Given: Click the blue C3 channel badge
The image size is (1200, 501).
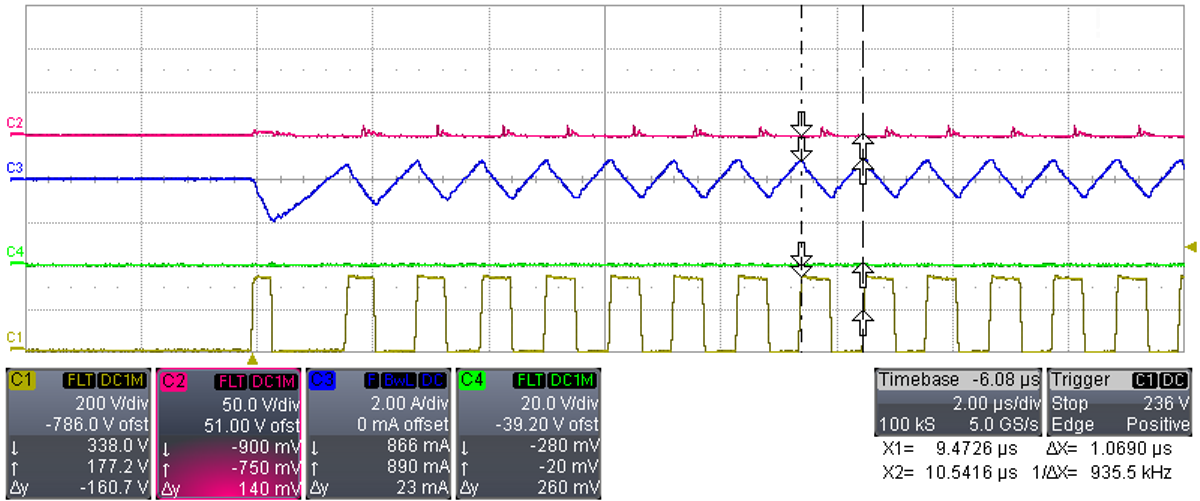Looking at the screenshot, I should coord(323,380).
